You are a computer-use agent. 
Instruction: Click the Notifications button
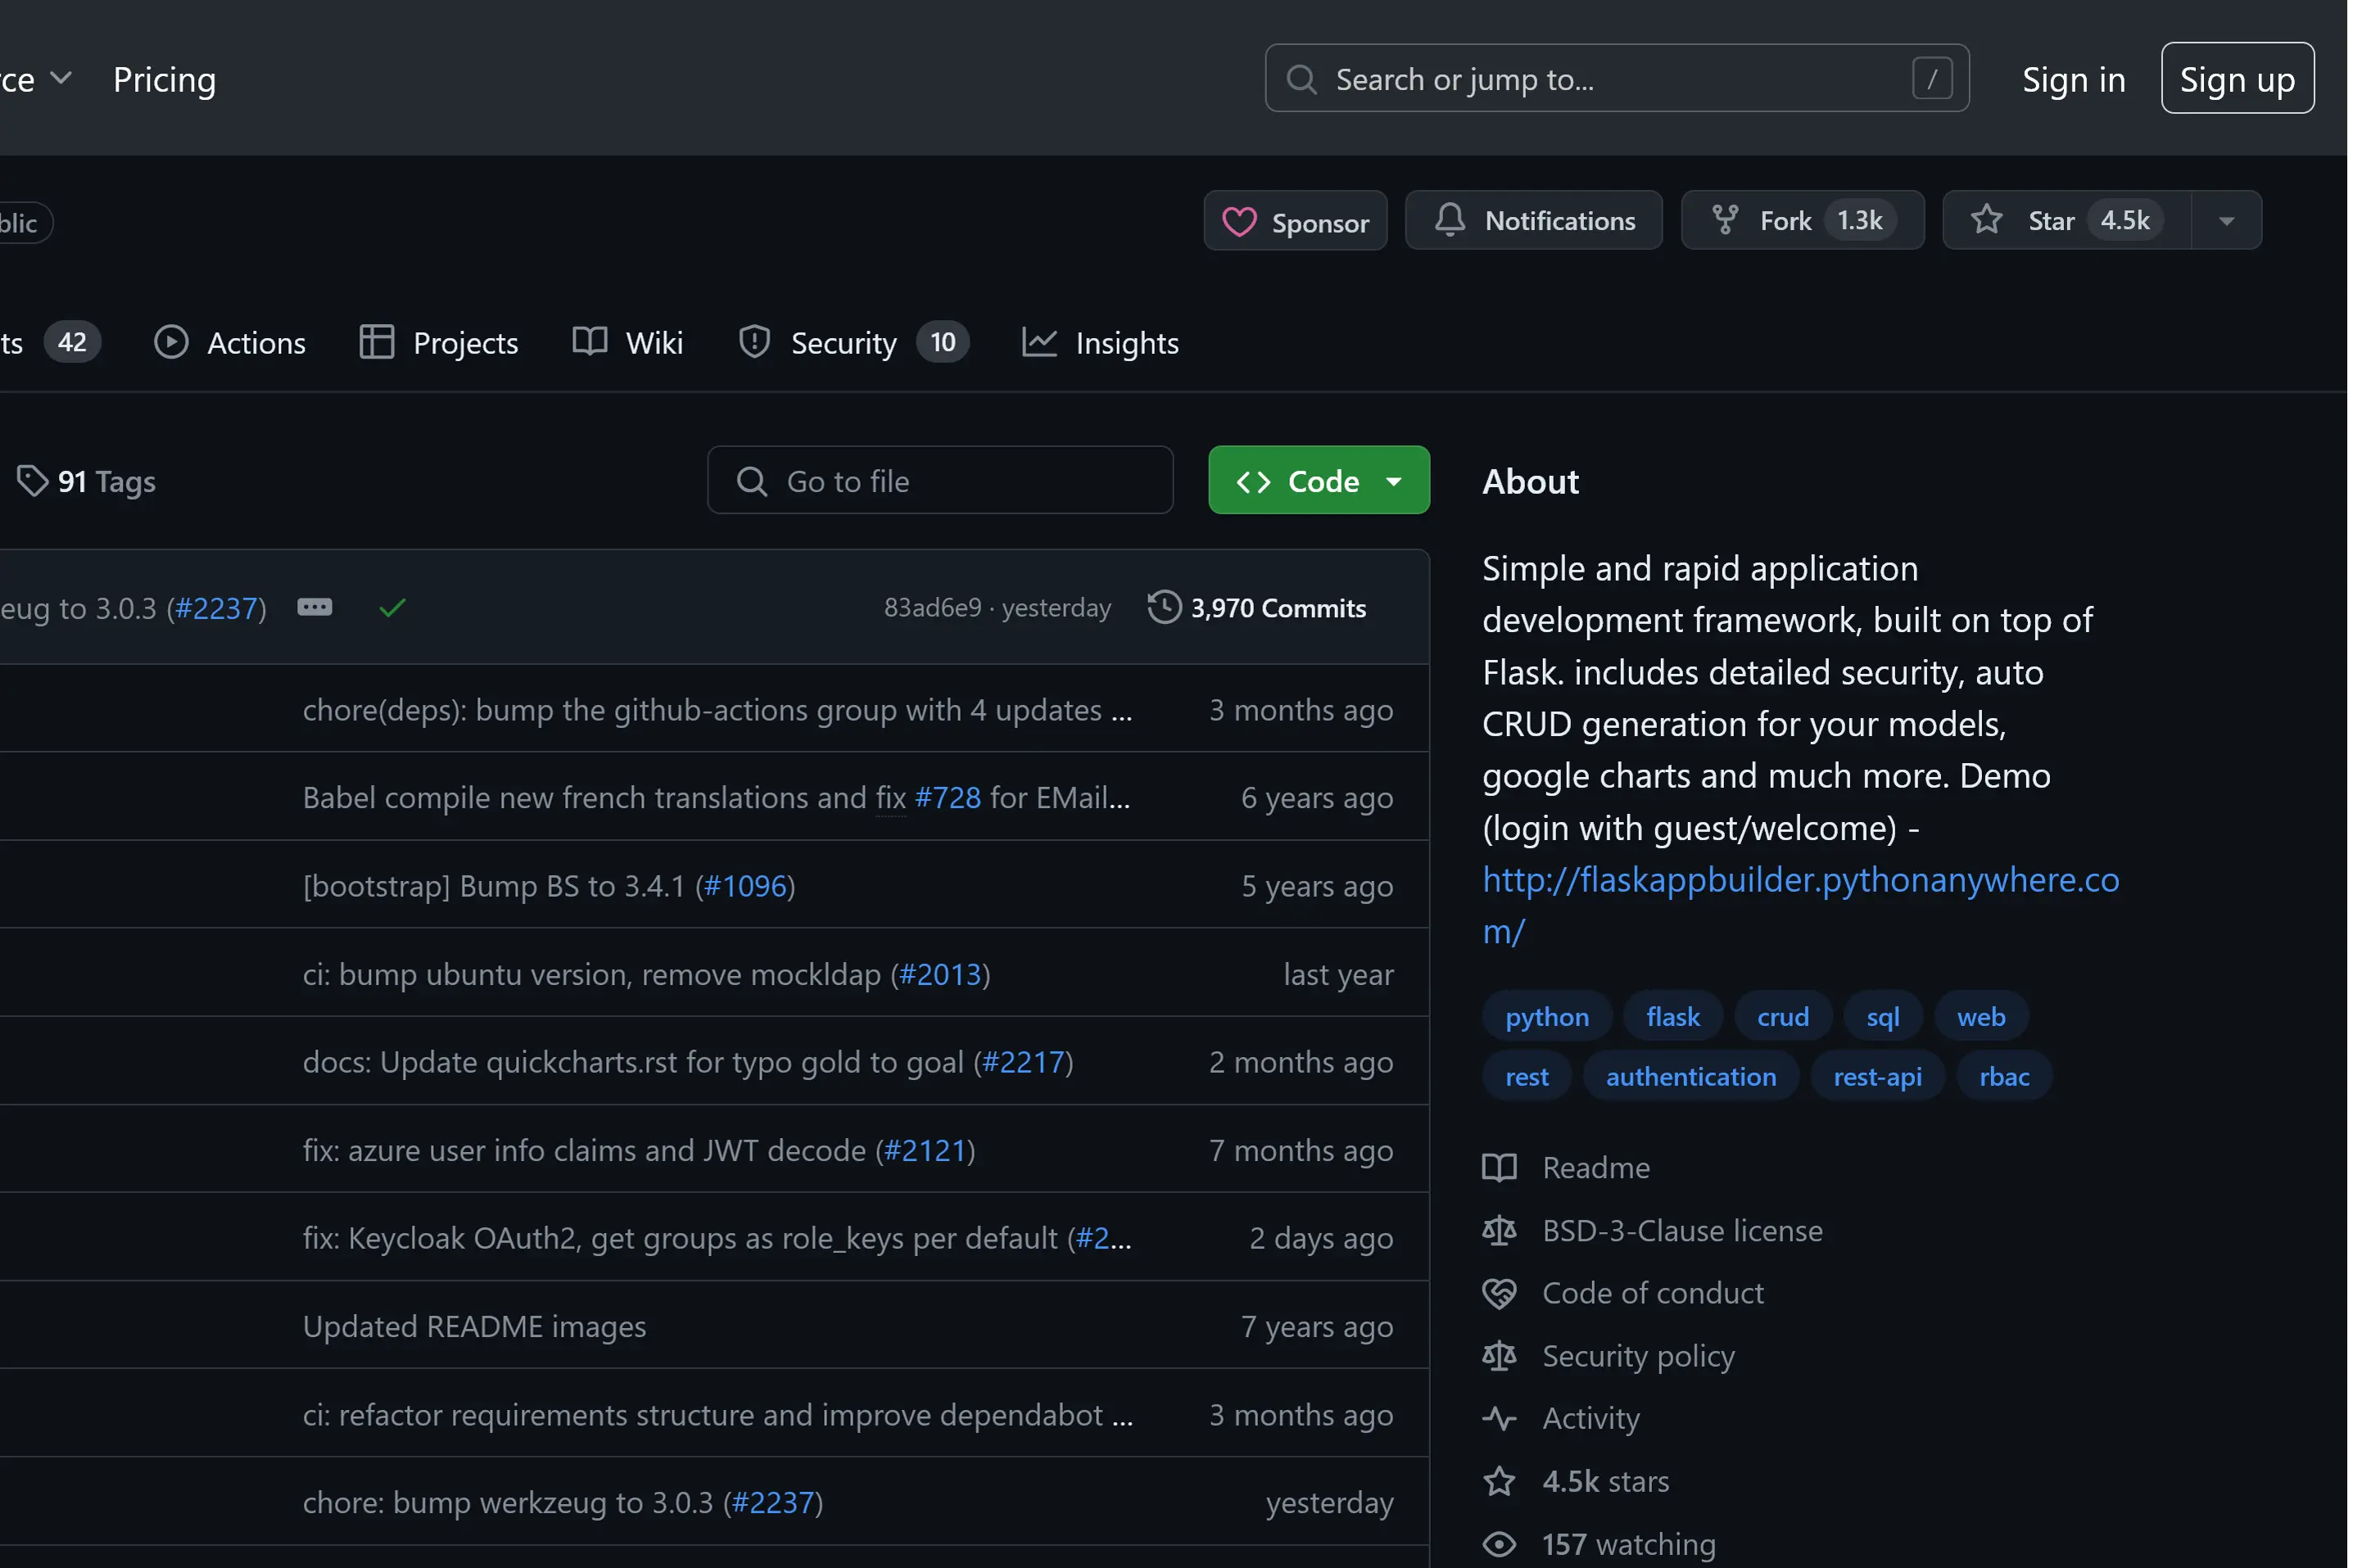coord(1532,220)
